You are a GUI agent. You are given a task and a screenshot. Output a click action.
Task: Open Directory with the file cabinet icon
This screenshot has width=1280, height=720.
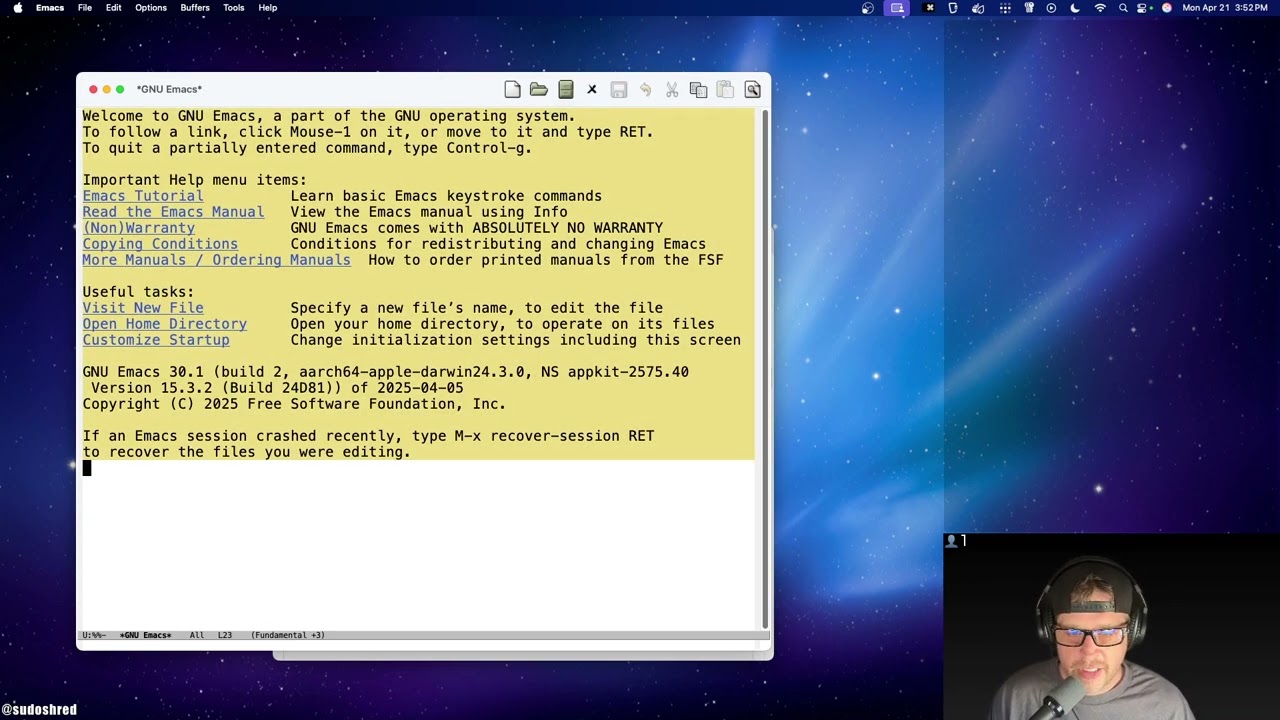click(x=566, y=90)
